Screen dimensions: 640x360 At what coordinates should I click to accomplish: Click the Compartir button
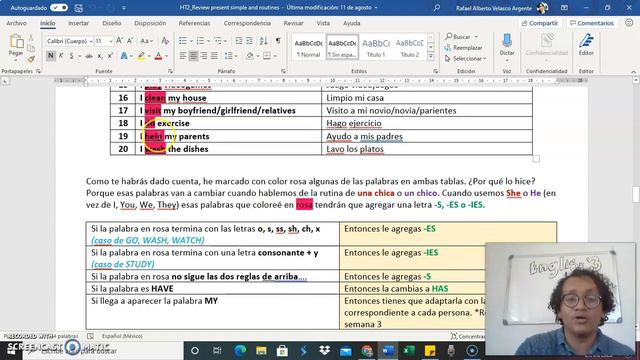click(540, 23)
